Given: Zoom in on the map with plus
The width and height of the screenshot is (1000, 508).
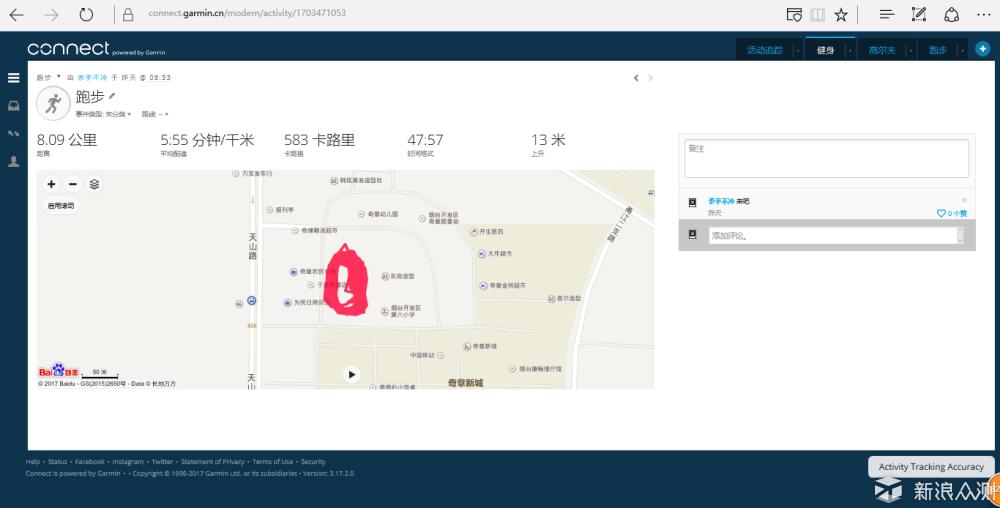Looking at the screenshot, I should tap(52, 184).
